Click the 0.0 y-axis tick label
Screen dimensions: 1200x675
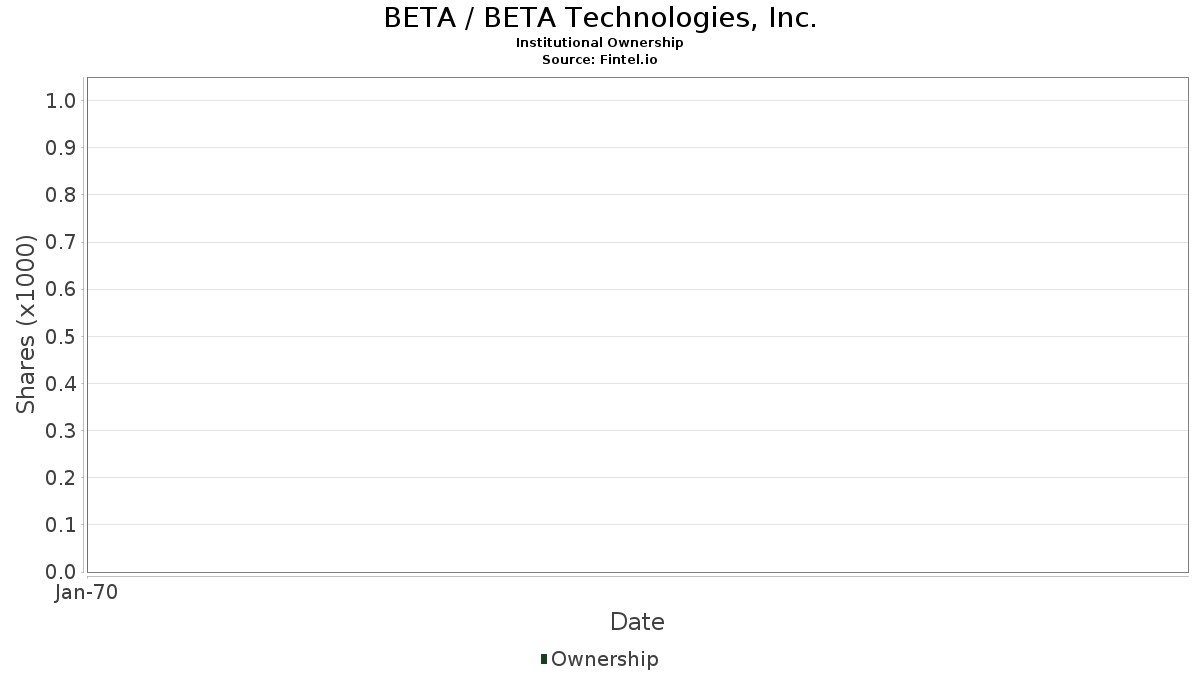tap(60, 572)
